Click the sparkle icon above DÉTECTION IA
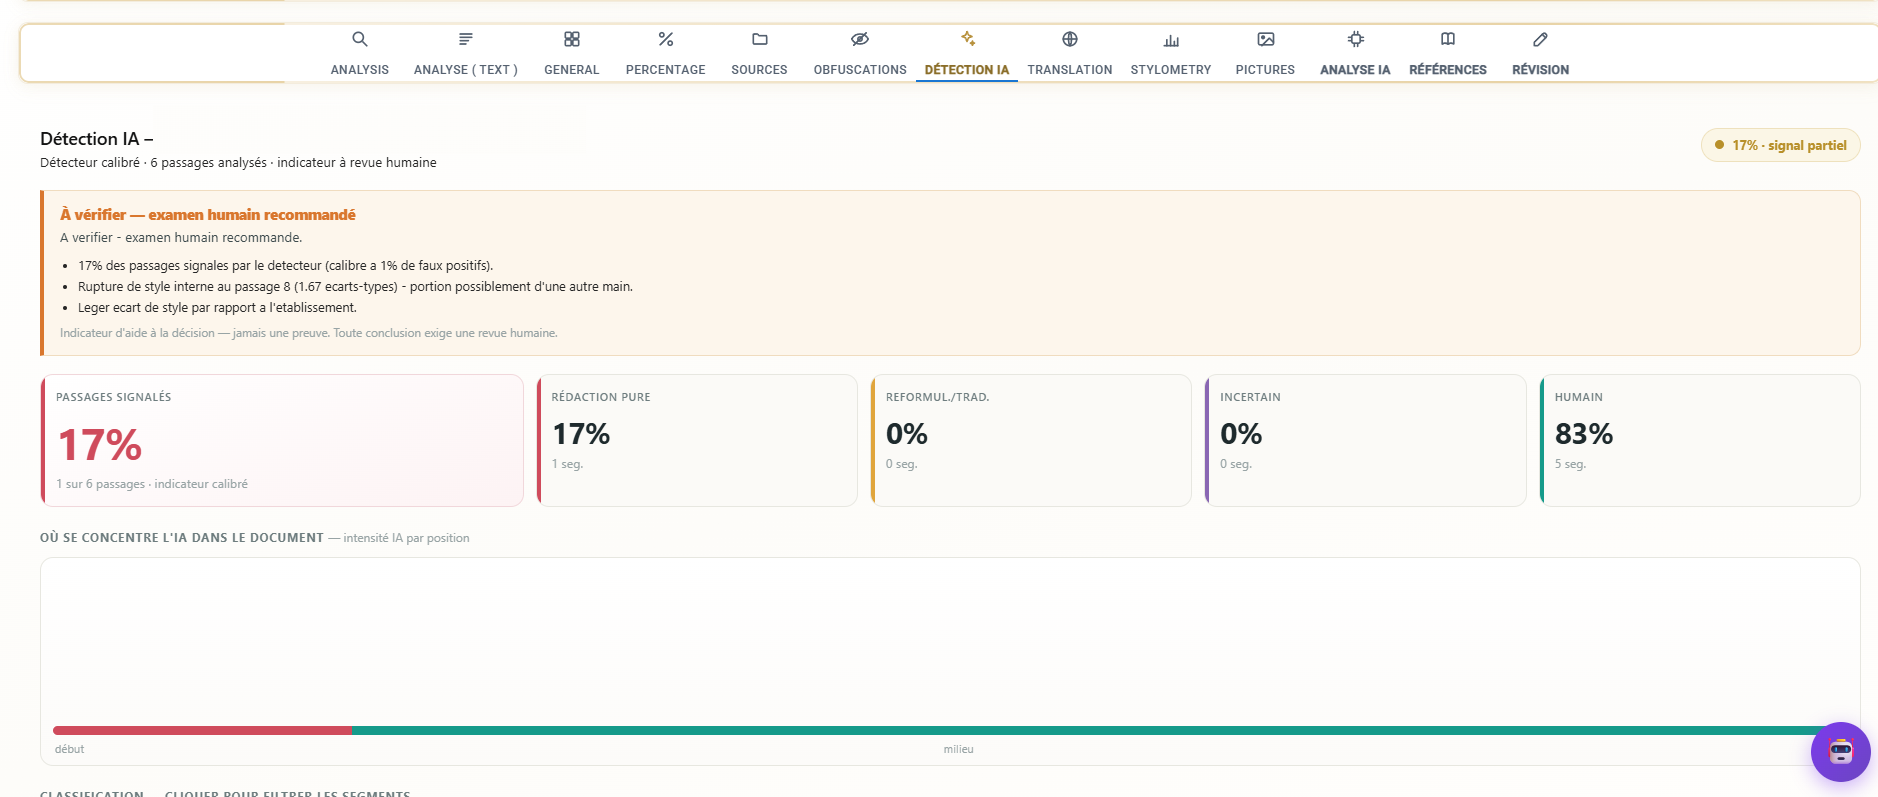 [967, 39]
